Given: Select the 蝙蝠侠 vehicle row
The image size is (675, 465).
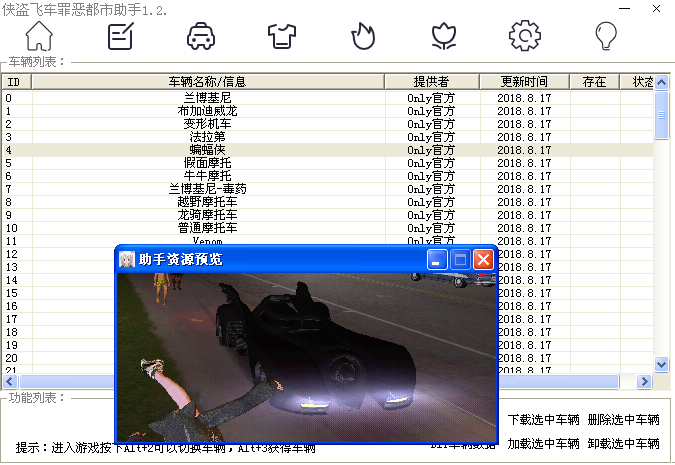Looking at the screenshot, I should pos(328,150).
